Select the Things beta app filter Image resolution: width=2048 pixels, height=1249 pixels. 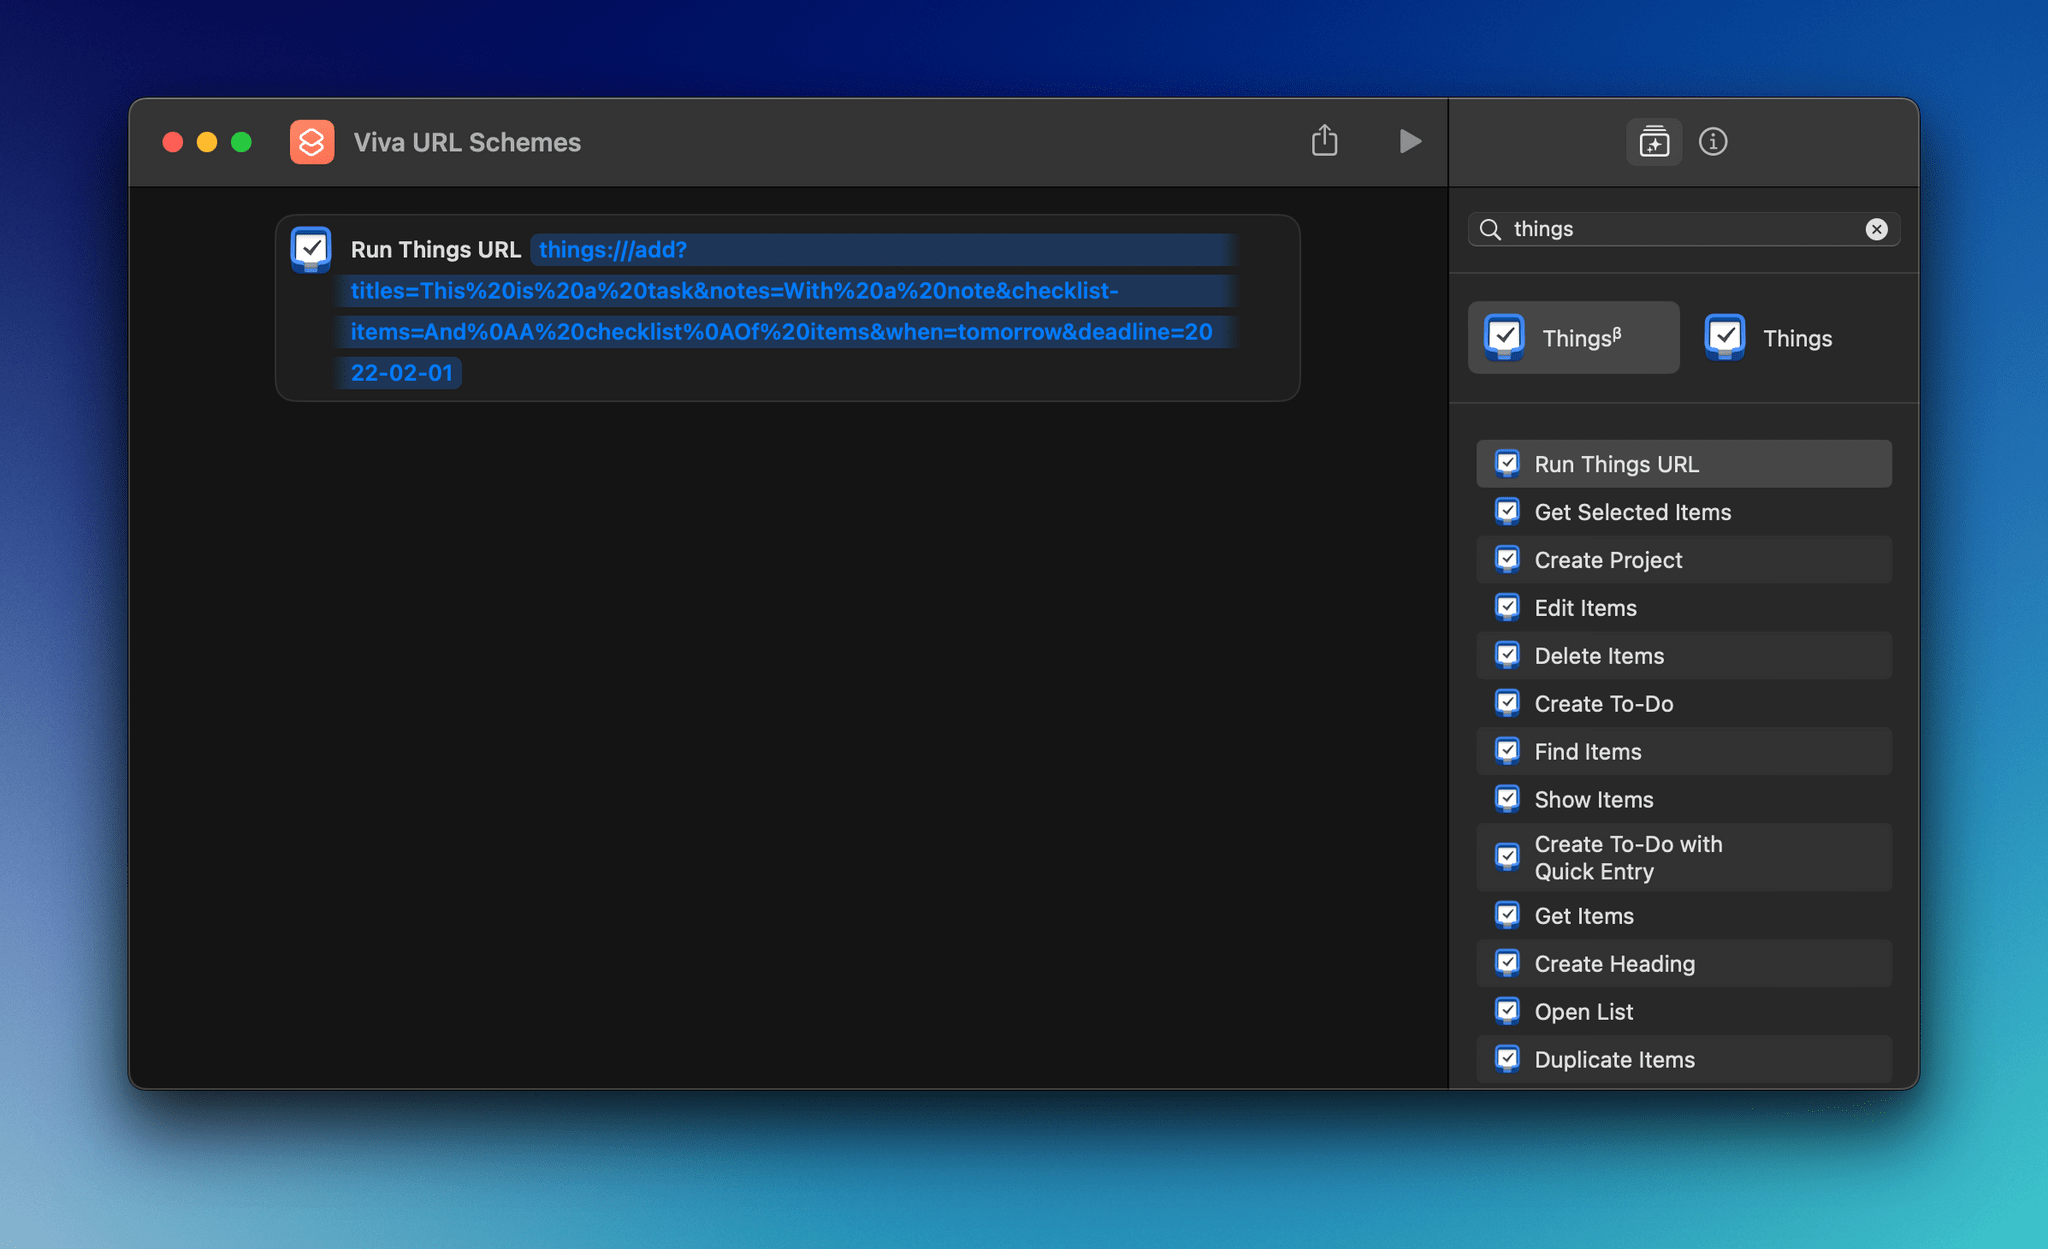pos(1573,338)
